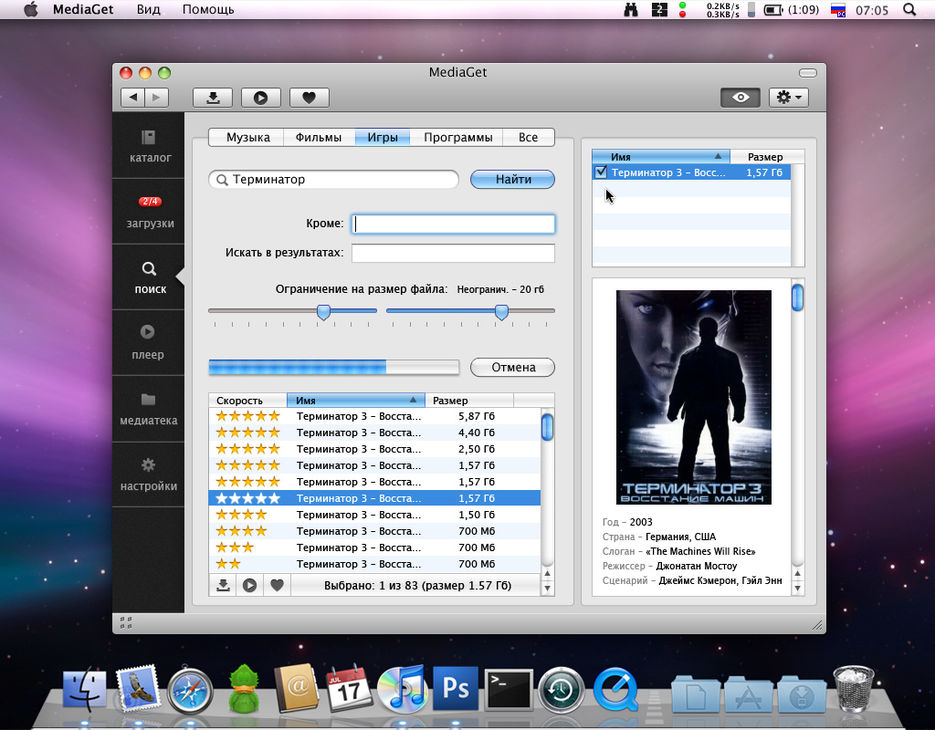Image resolution: width=935 pixels, height=730 pixels.
Task: Launch iTunes from the dock
Action: click(x=403, y=690)
